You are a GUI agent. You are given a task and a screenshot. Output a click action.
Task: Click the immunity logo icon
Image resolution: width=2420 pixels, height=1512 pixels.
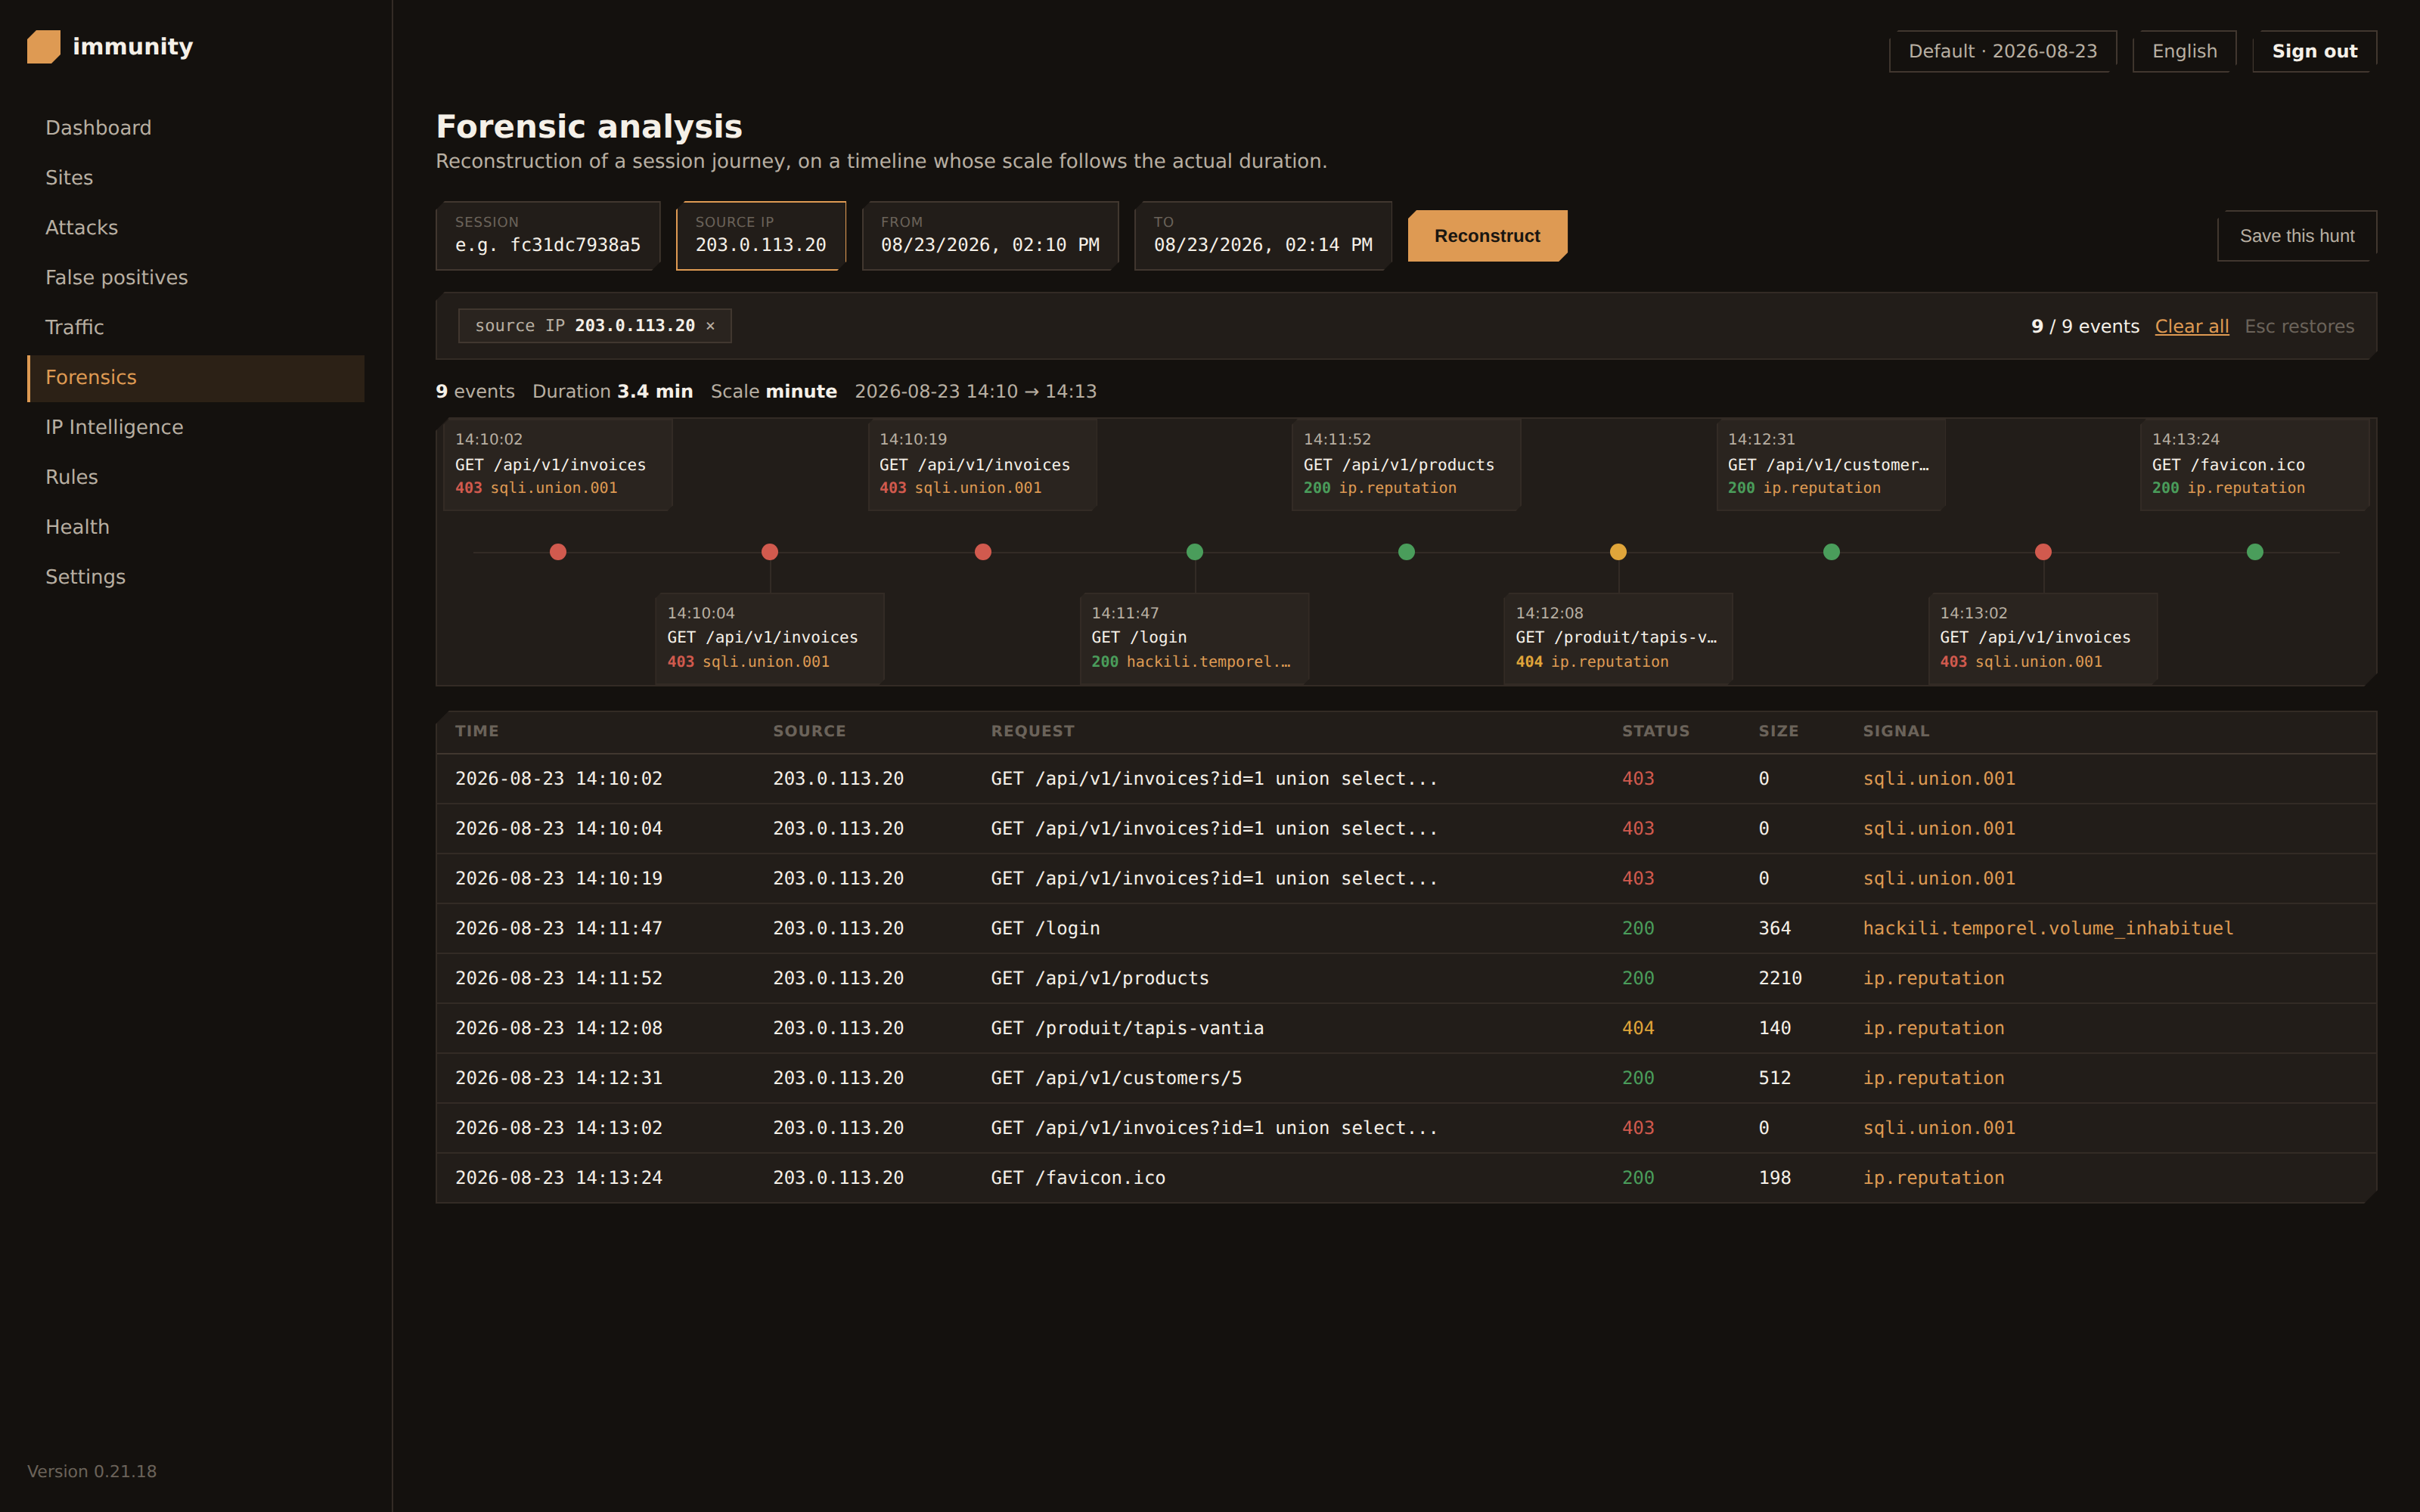pyautogui.click(x=44, y=47)
